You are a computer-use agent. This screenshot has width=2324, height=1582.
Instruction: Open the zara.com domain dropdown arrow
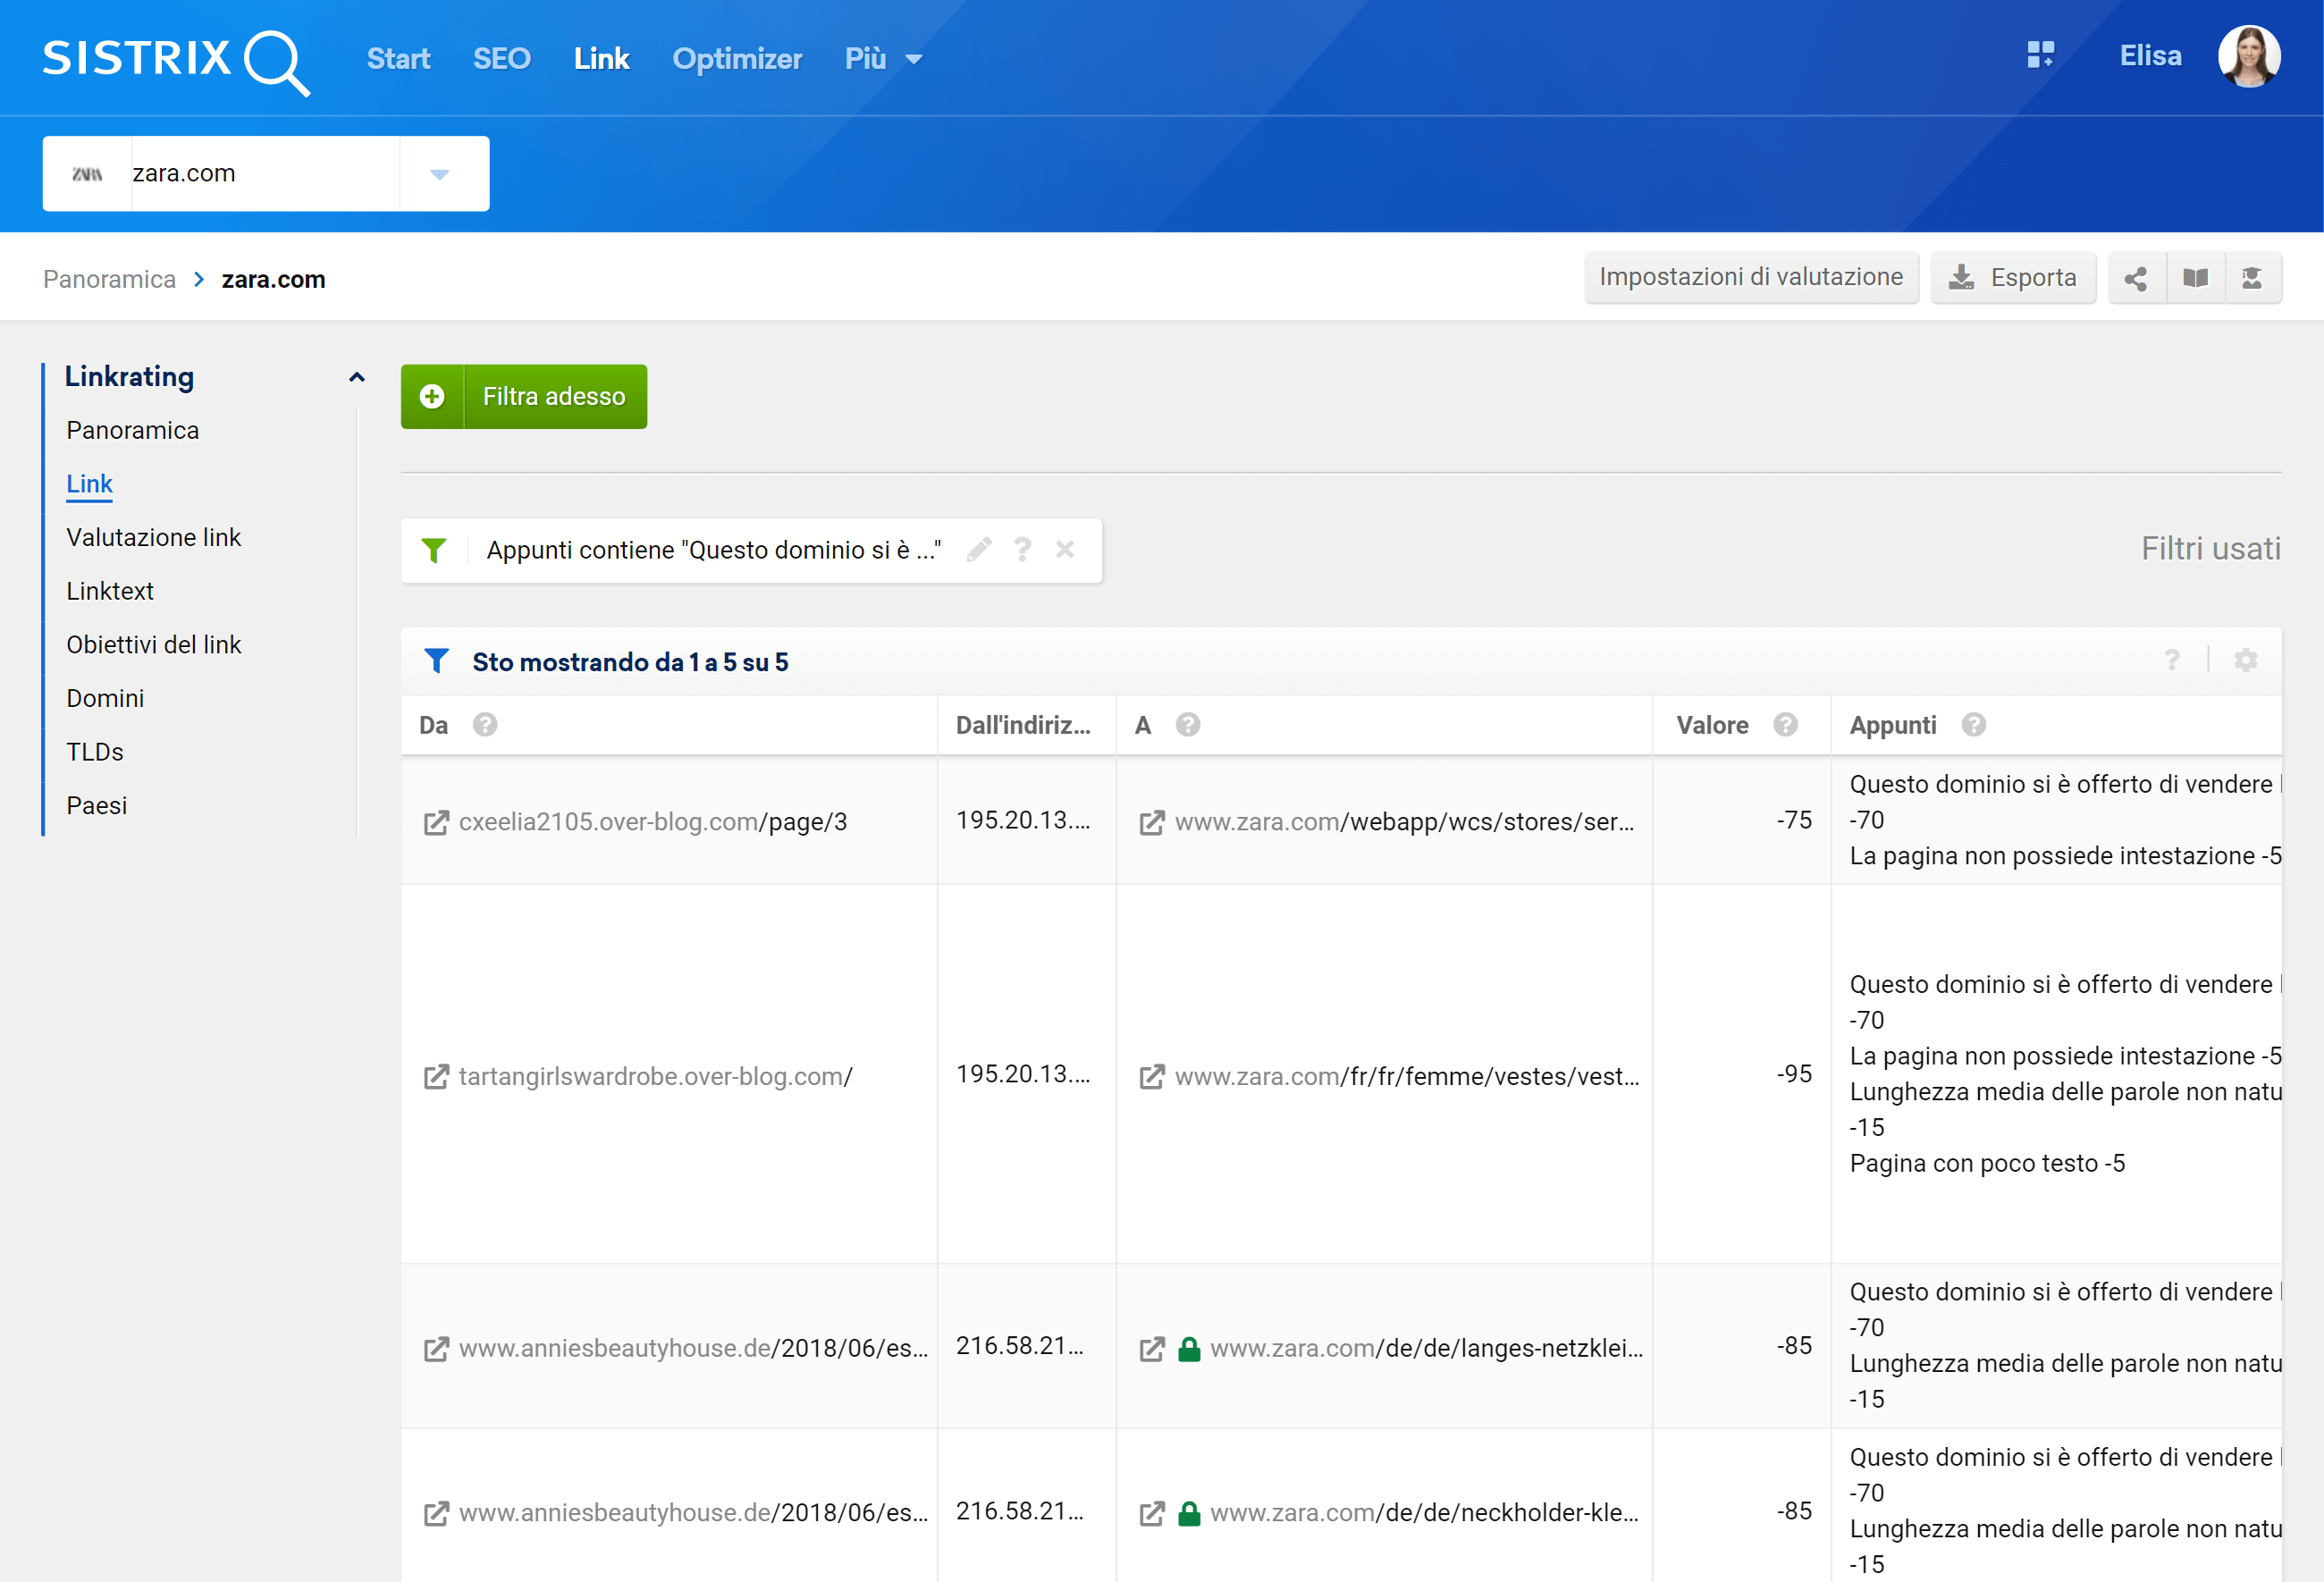click(439, 174)
